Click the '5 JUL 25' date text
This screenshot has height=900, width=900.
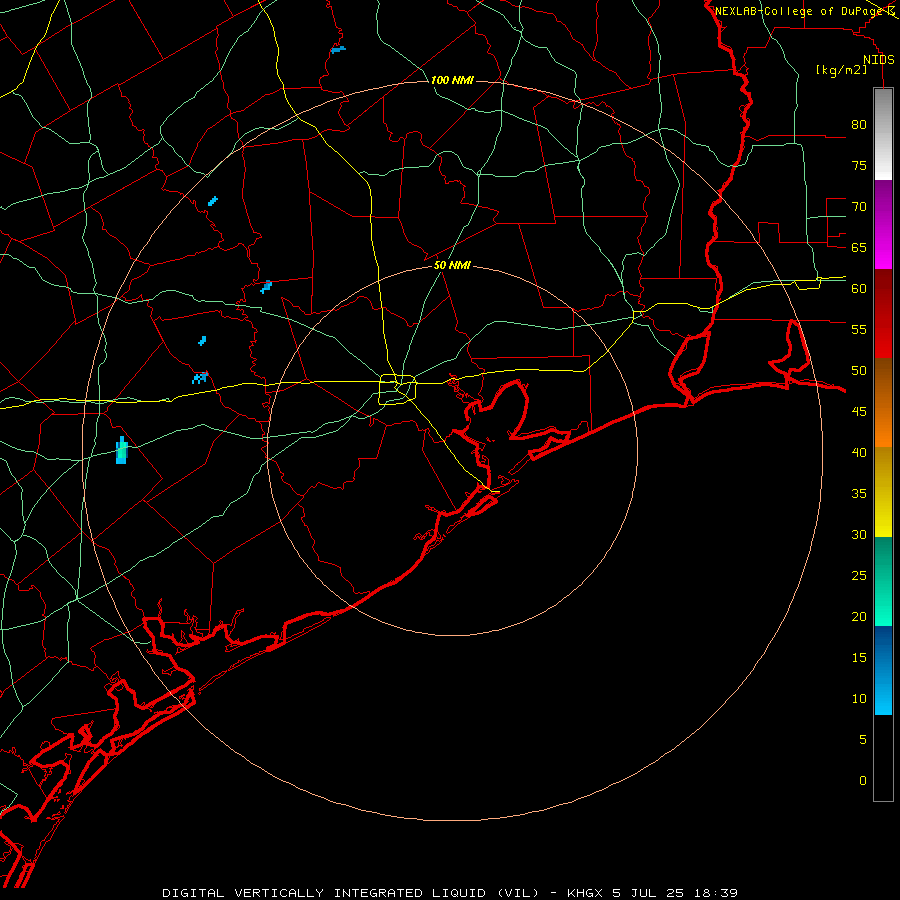pyautogui.click(x=649, y=893)
